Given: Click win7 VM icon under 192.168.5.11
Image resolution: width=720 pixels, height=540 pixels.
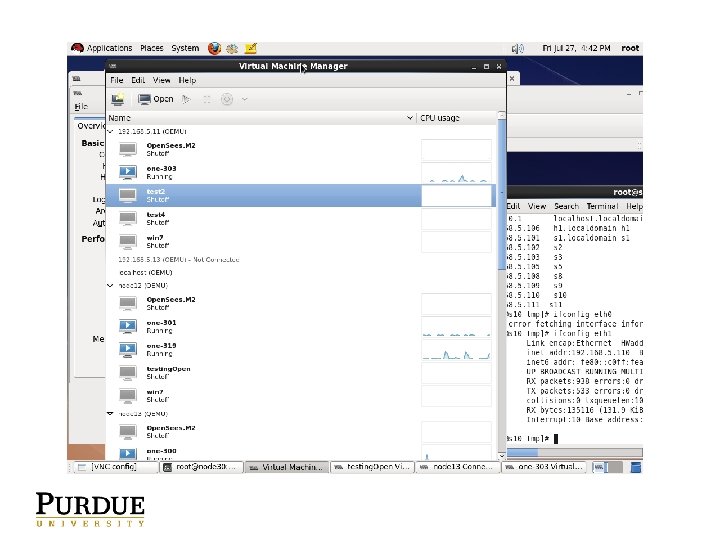Looking at the screenshot, I should tap(128, 242).
